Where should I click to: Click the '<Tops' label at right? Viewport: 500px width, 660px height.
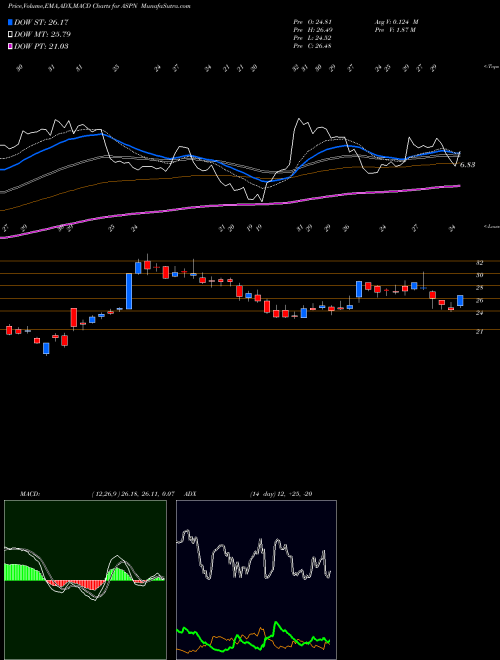click(x=491, y=67)
